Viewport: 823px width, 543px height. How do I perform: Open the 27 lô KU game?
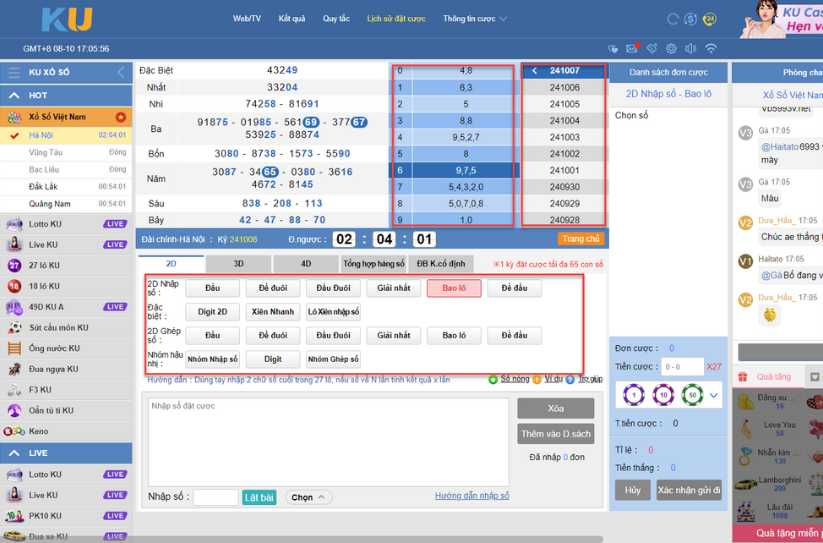coord(66,265)
